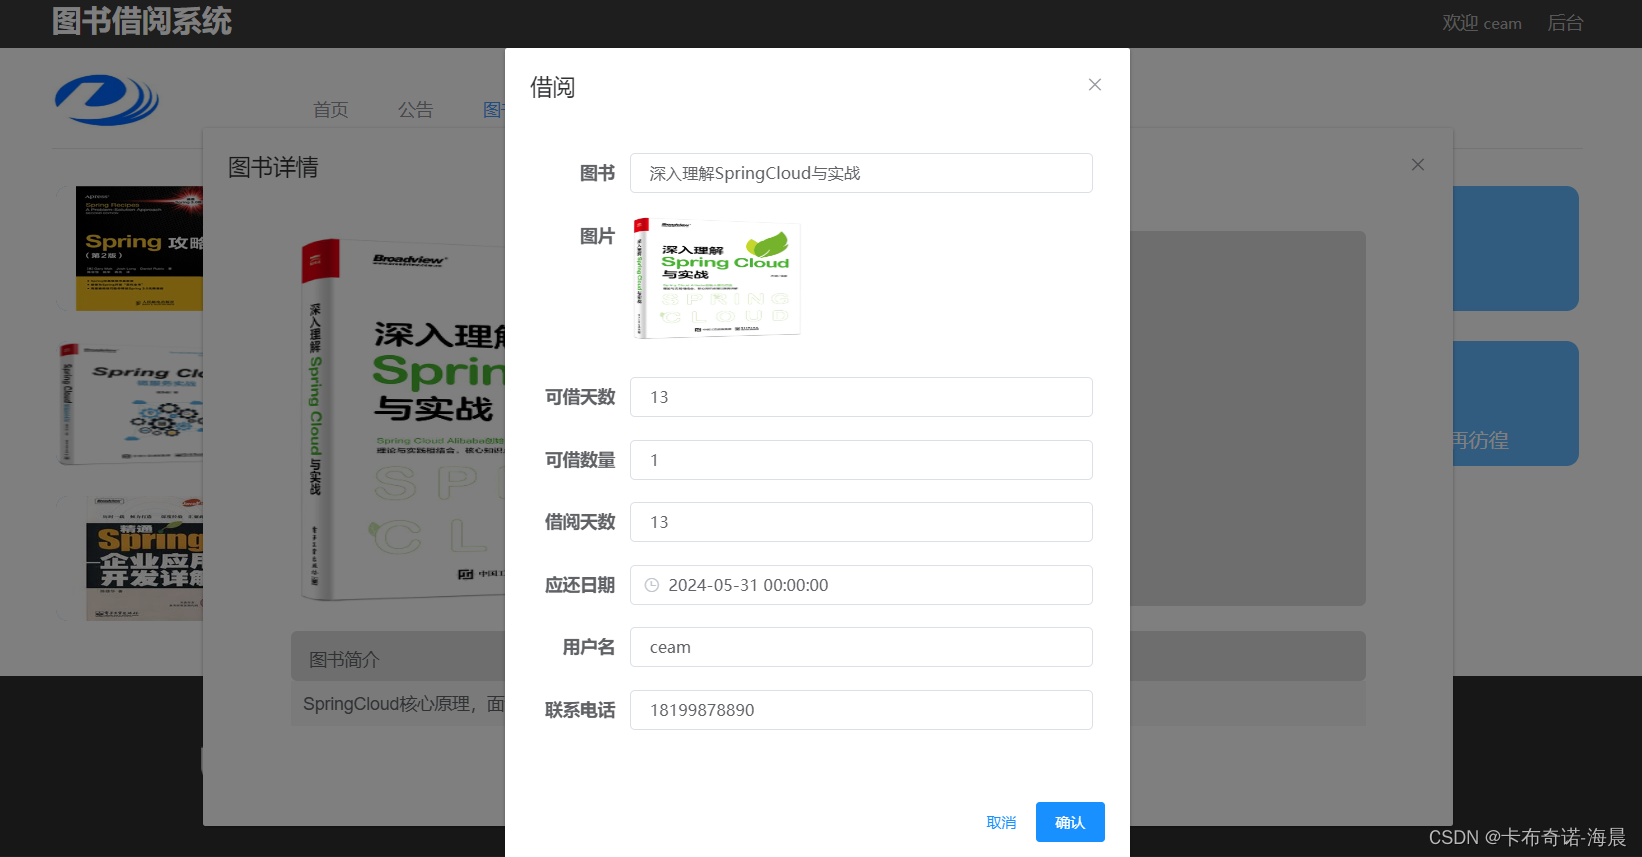Screen dimensions: 1642x857
Task: Click the 借阅天数 input field
Action: coord(861,522)
